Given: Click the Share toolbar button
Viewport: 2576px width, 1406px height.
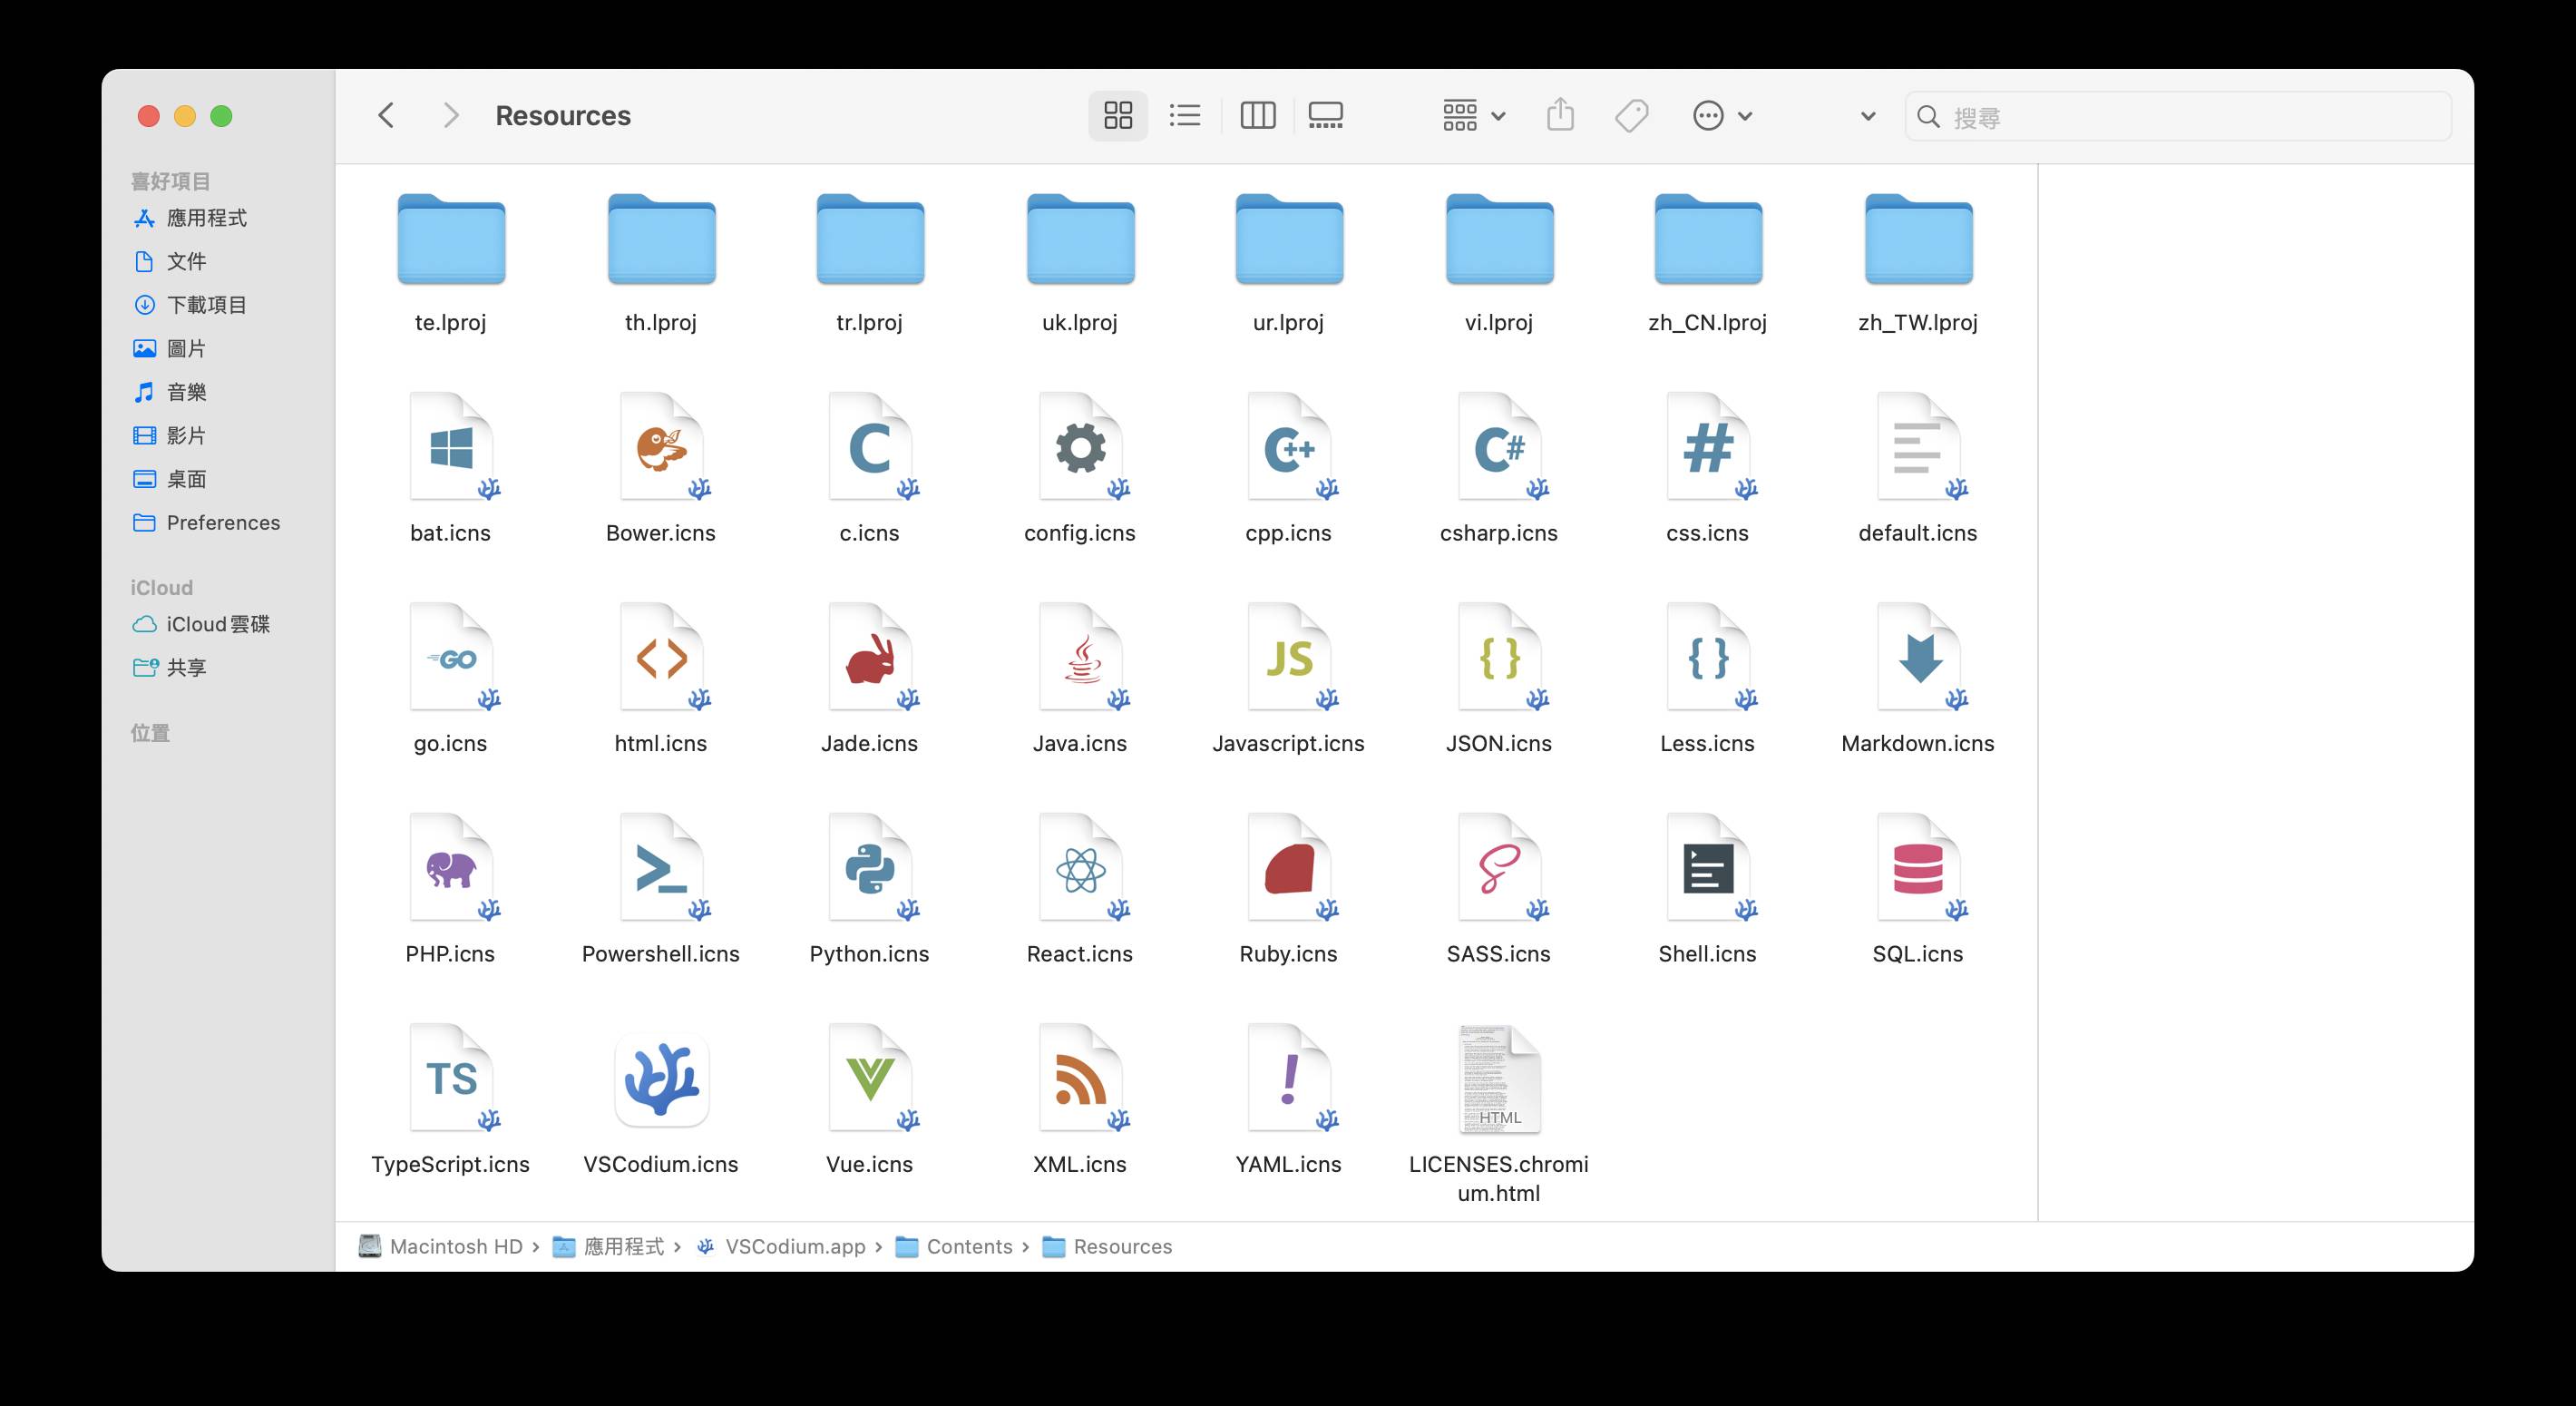Looking at the screenshot, I should coord(1560,116).
